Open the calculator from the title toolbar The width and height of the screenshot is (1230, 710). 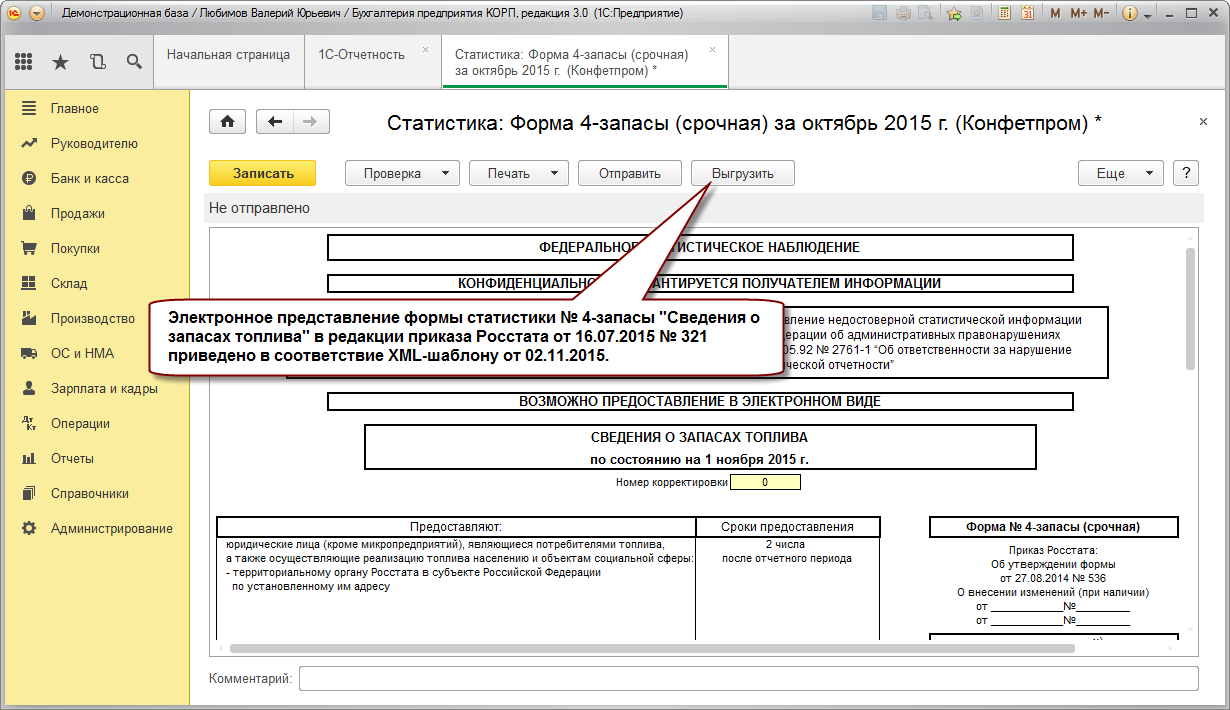point(1004,13)
